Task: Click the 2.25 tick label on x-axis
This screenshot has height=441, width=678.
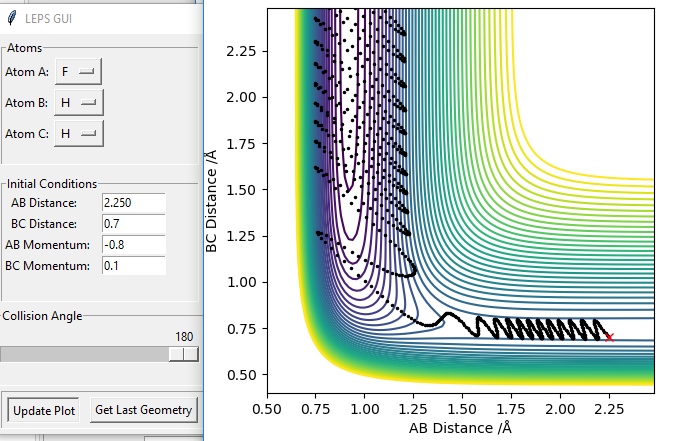Action: tap(609, 409)
